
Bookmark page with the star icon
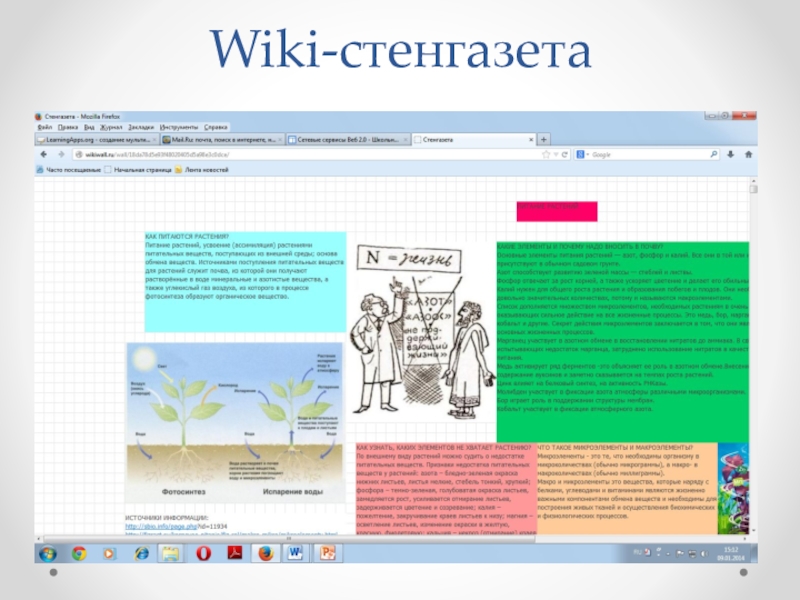pyautogui.click(x=546, y=155)
